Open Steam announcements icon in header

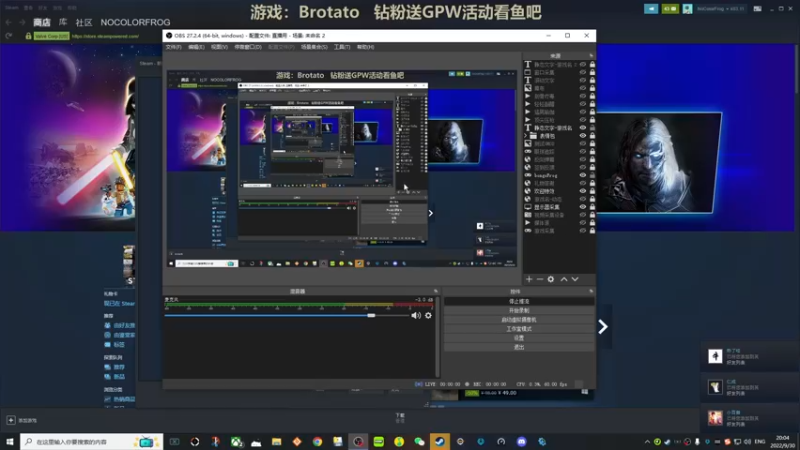[x=651, y=9]
